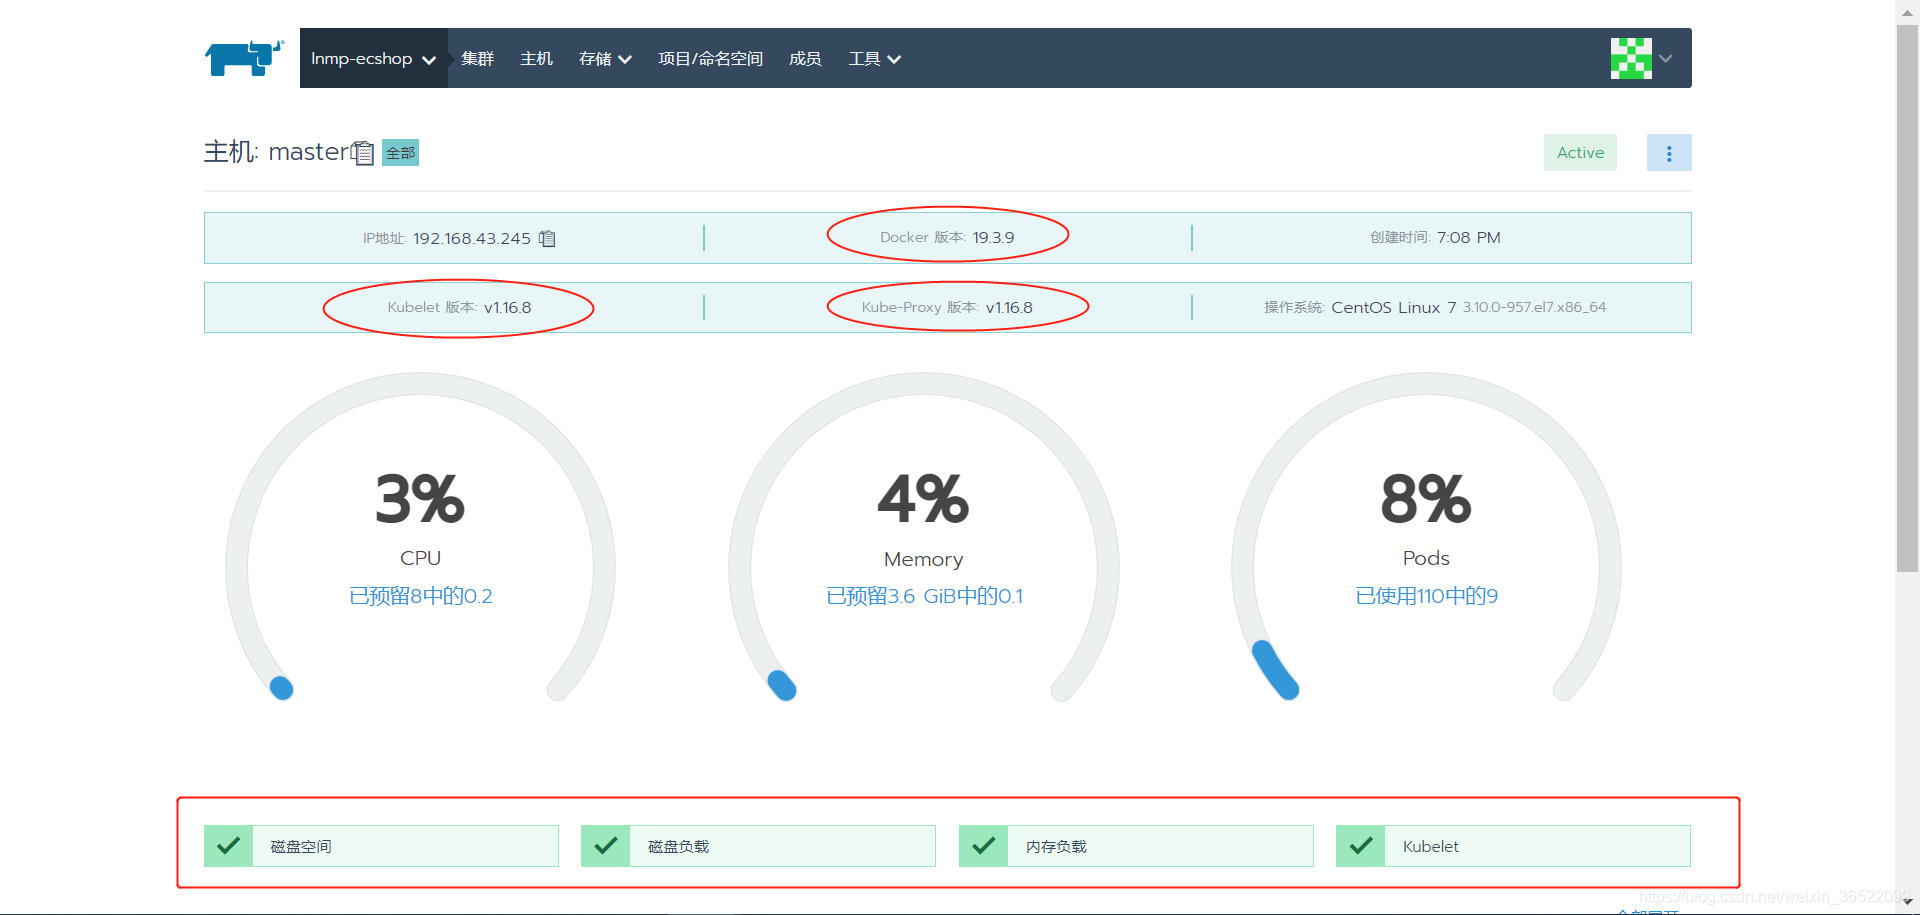1920x915 pixels.
Task: Open the three-dot actions menu
Action: click(1669, 153)
